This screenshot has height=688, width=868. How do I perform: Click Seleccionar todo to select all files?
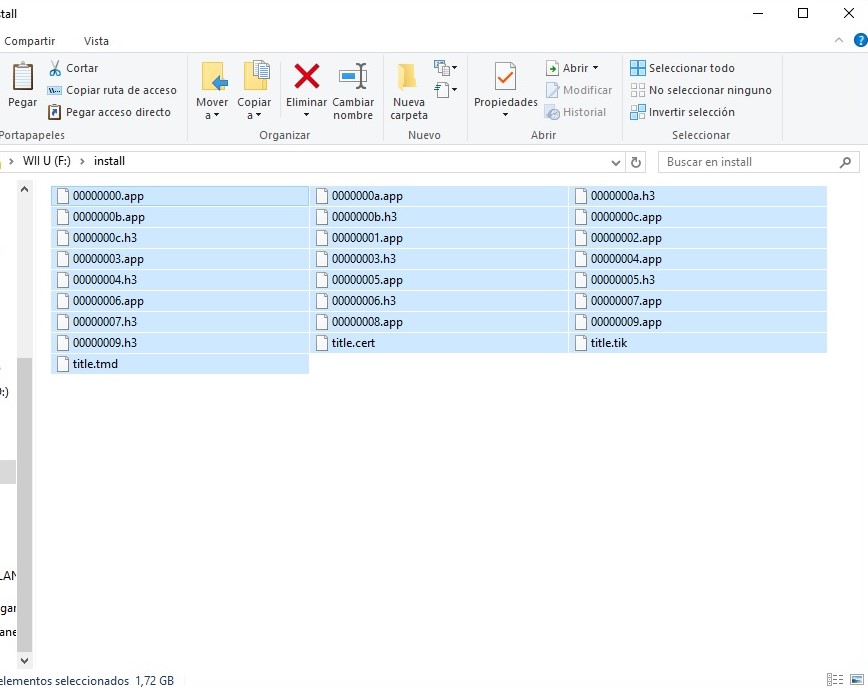(x=692, y=67)
